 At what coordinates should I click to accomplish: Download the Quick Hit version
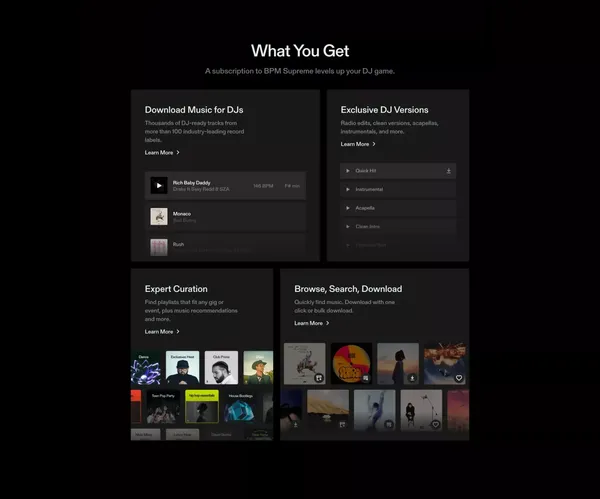pos(448,171)
